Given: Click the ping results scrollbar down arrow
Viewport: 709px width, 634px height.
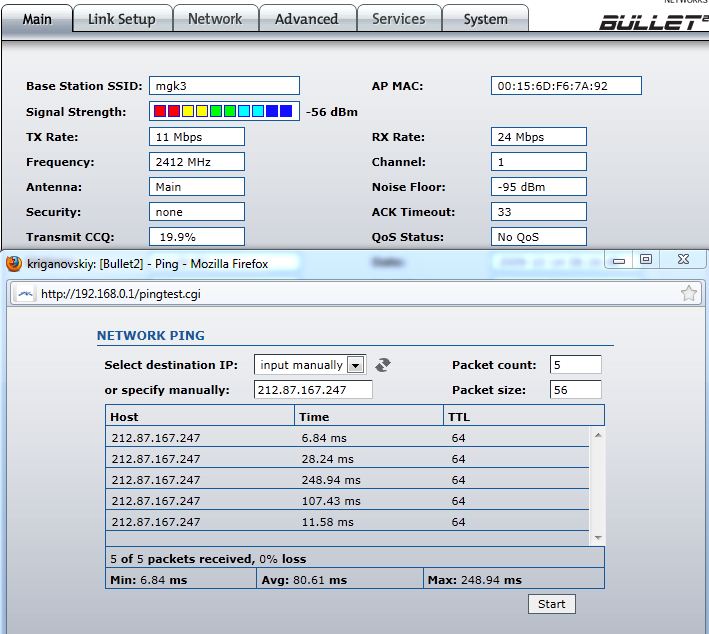Looking at the screenshot, I should coord(598,538).
